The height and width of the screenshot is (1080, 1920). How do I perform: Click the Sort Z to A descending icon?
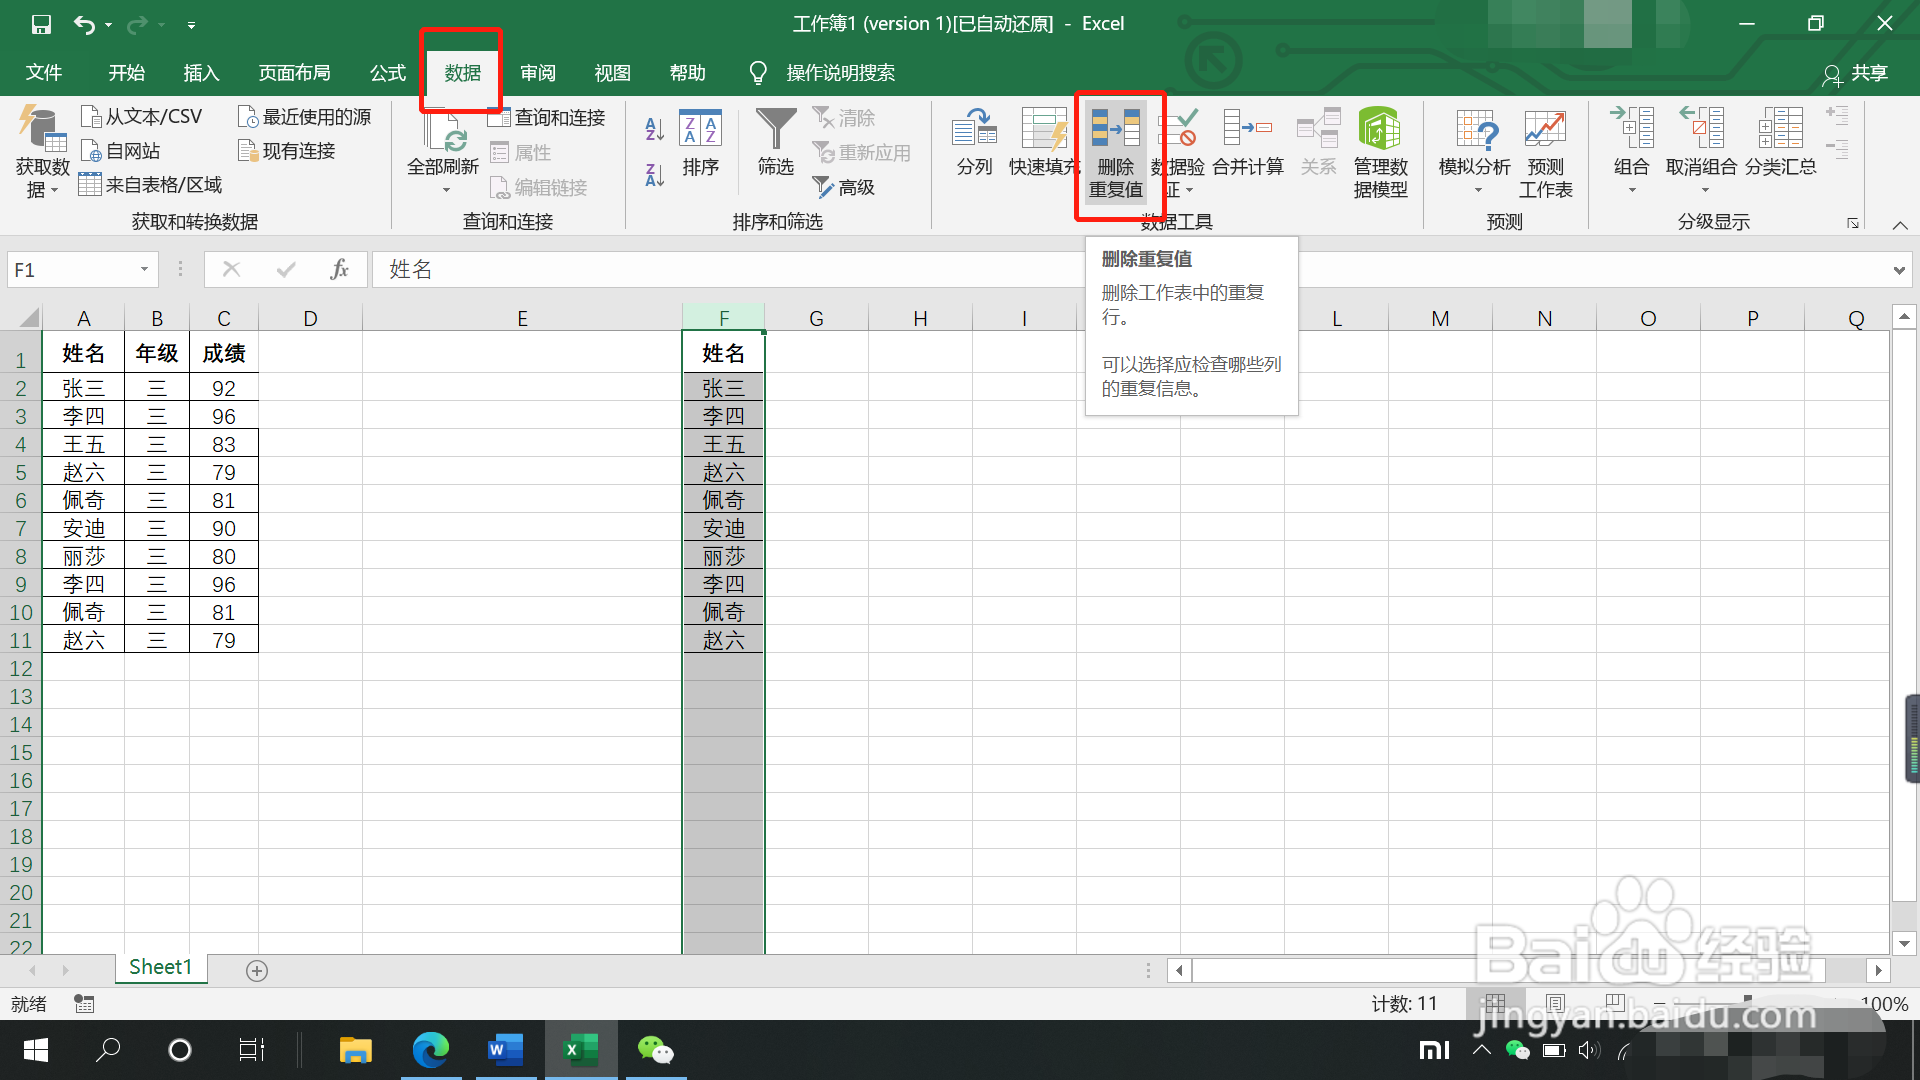pyautogui.click(x=655, y=176)
